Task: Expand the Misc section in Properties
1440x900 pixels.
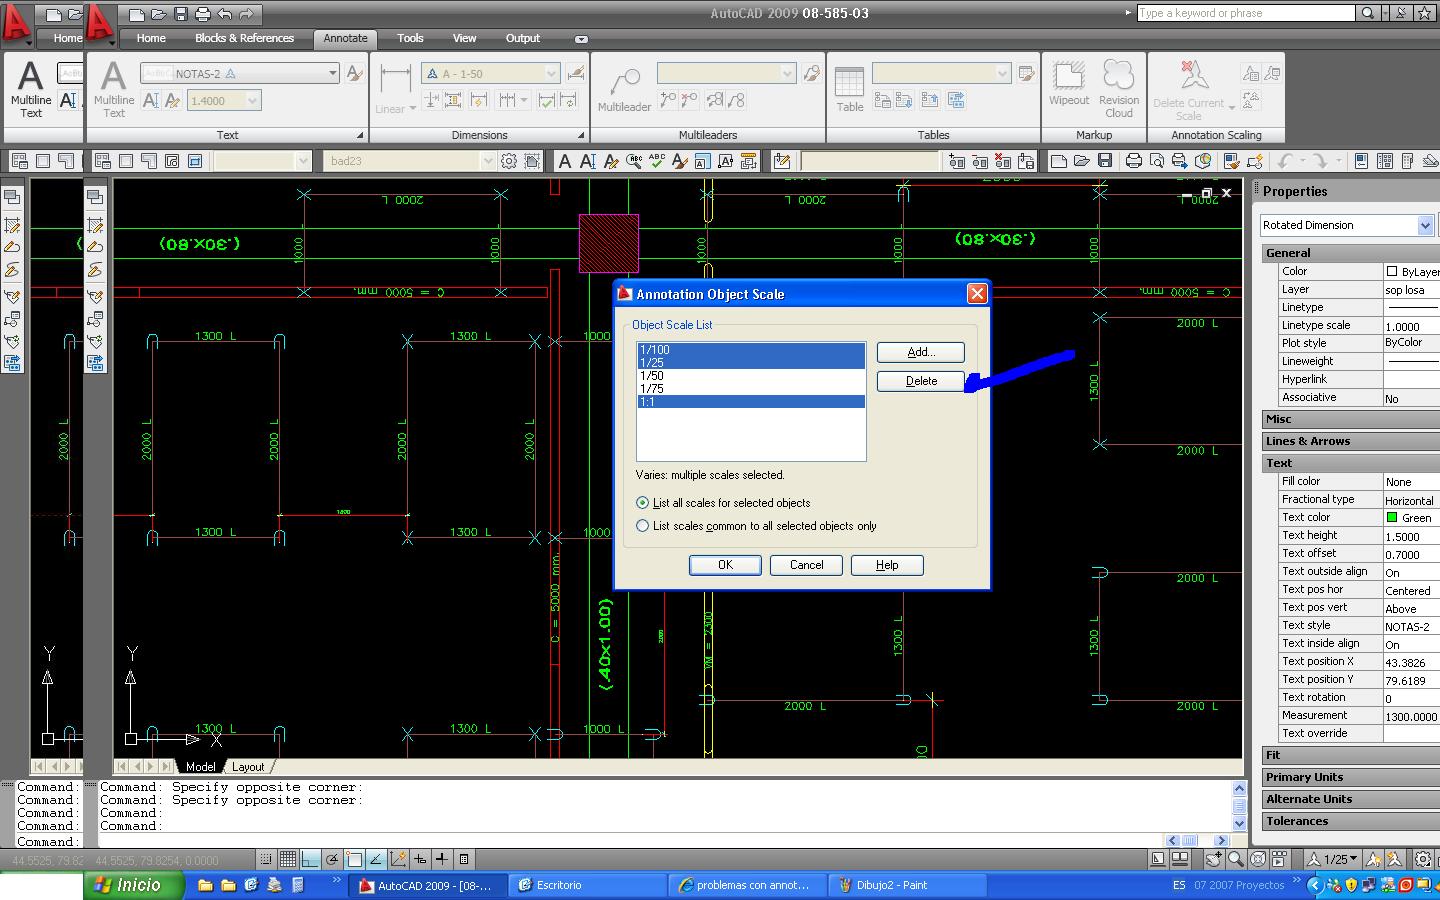Action: coord(1350,419)
